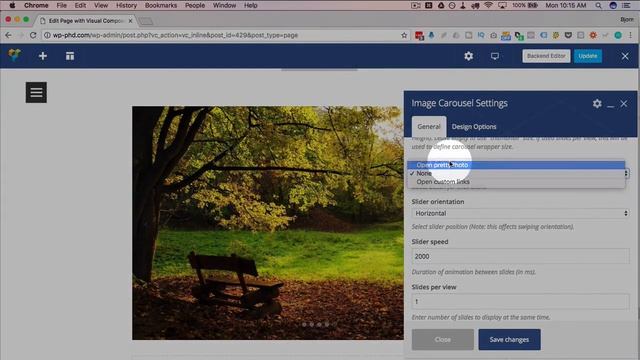This screenshot has height=360, width=640.
Task: Open the View menu
Action: coord(101,5)
